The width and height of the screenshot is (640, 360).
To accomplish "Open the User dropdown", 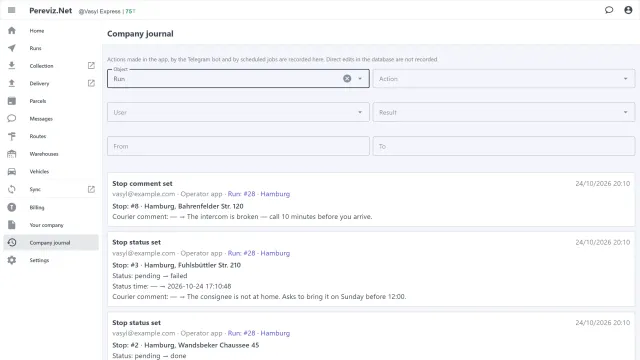I will click(238, 112).
